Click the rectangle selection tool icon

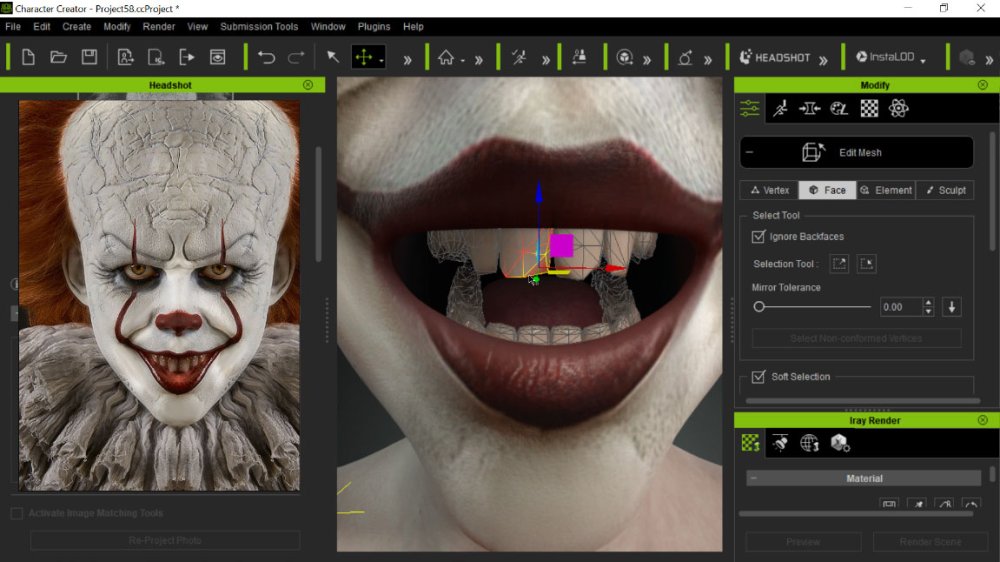839,263
